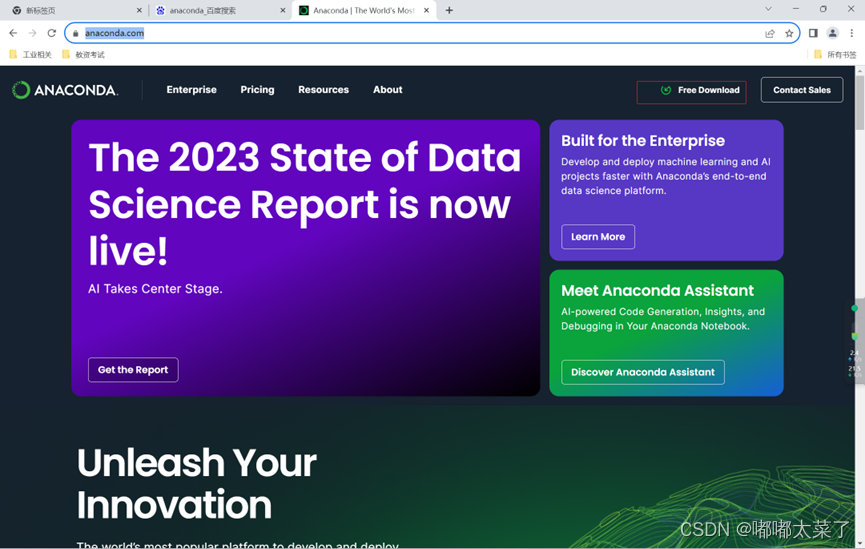Open the side panel icon
The height and width of the screenshot is (549, 865).
[813, 33]
